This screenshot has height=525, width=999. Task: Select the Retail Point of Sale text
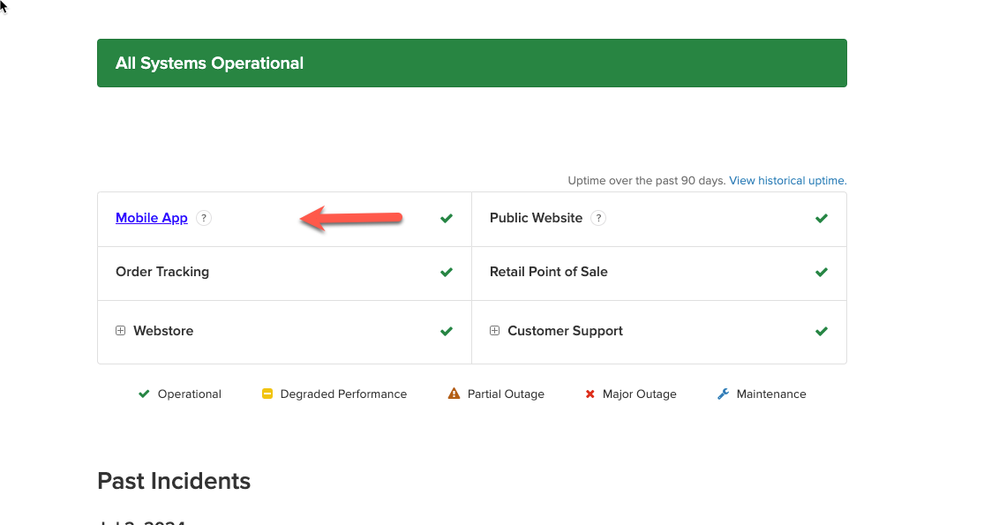click(x=549, y=271)
